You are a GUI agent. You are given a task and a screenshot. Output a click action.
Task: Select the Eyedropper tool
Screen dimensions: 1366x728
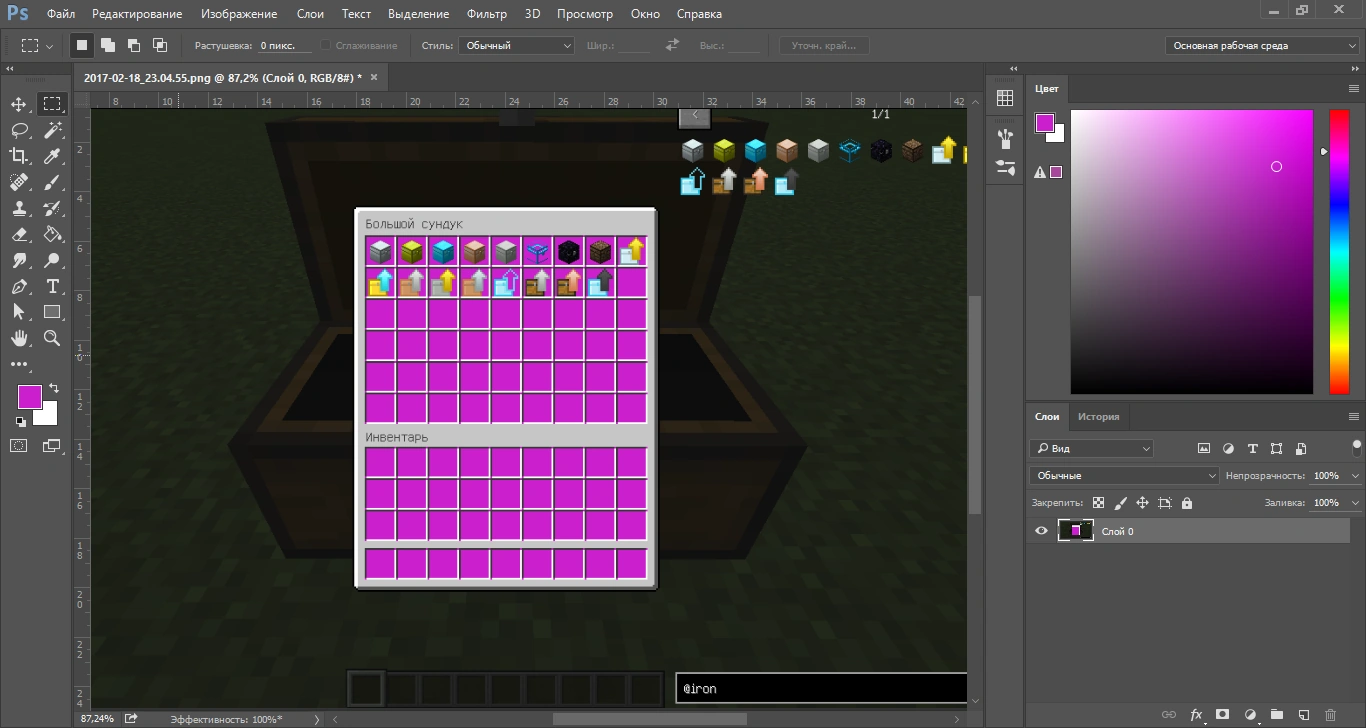point(52,156)
